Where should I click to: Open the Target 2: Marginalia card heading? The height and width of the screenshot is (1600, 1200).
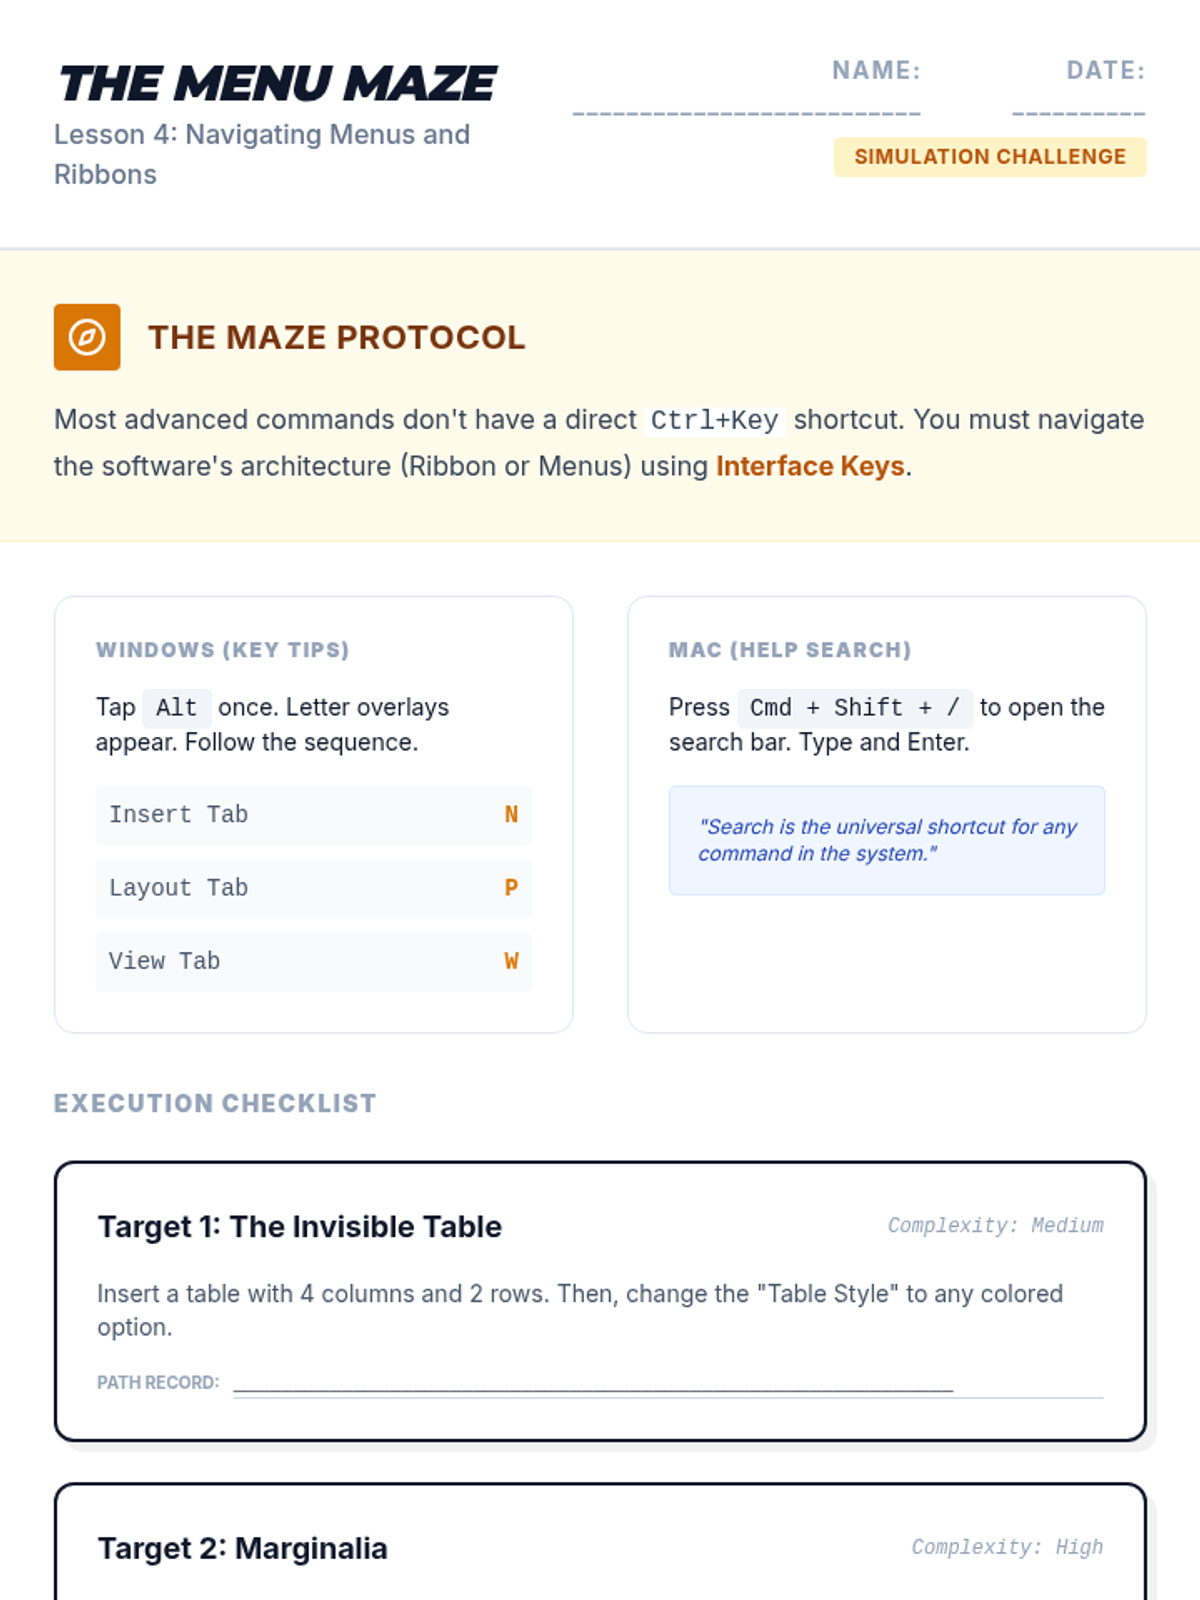(x=243, y=1548)
